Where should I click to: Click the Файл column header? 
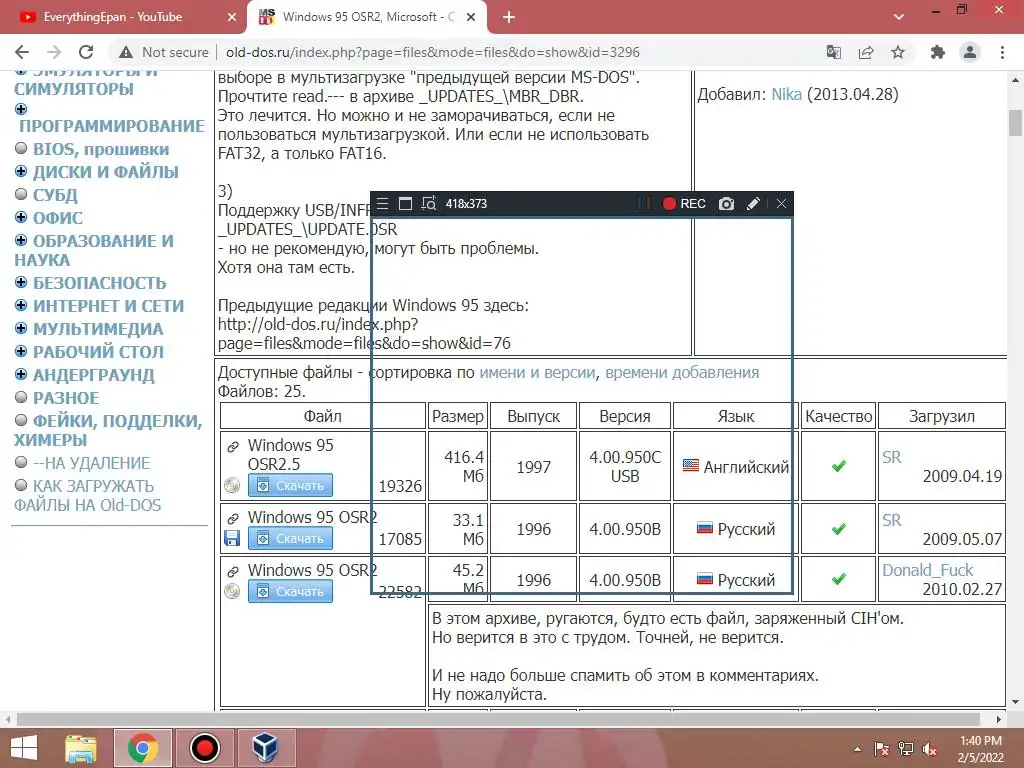pyautogui.click(x=323, y=416)
